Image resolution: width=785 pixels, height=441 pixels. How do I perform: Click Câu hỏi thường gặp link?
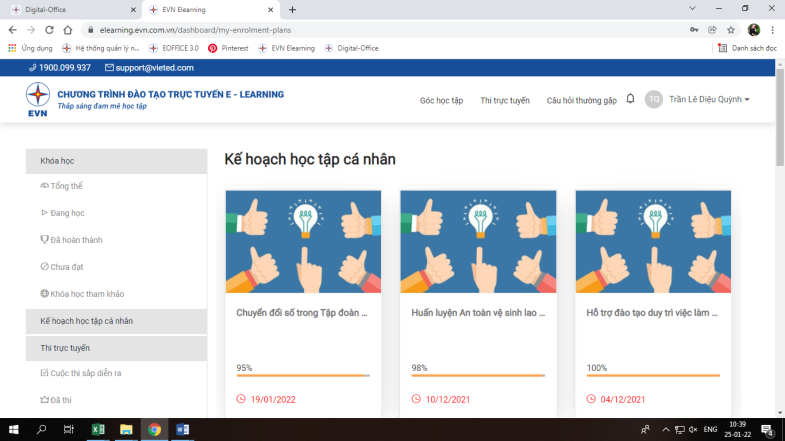[581, 100]
